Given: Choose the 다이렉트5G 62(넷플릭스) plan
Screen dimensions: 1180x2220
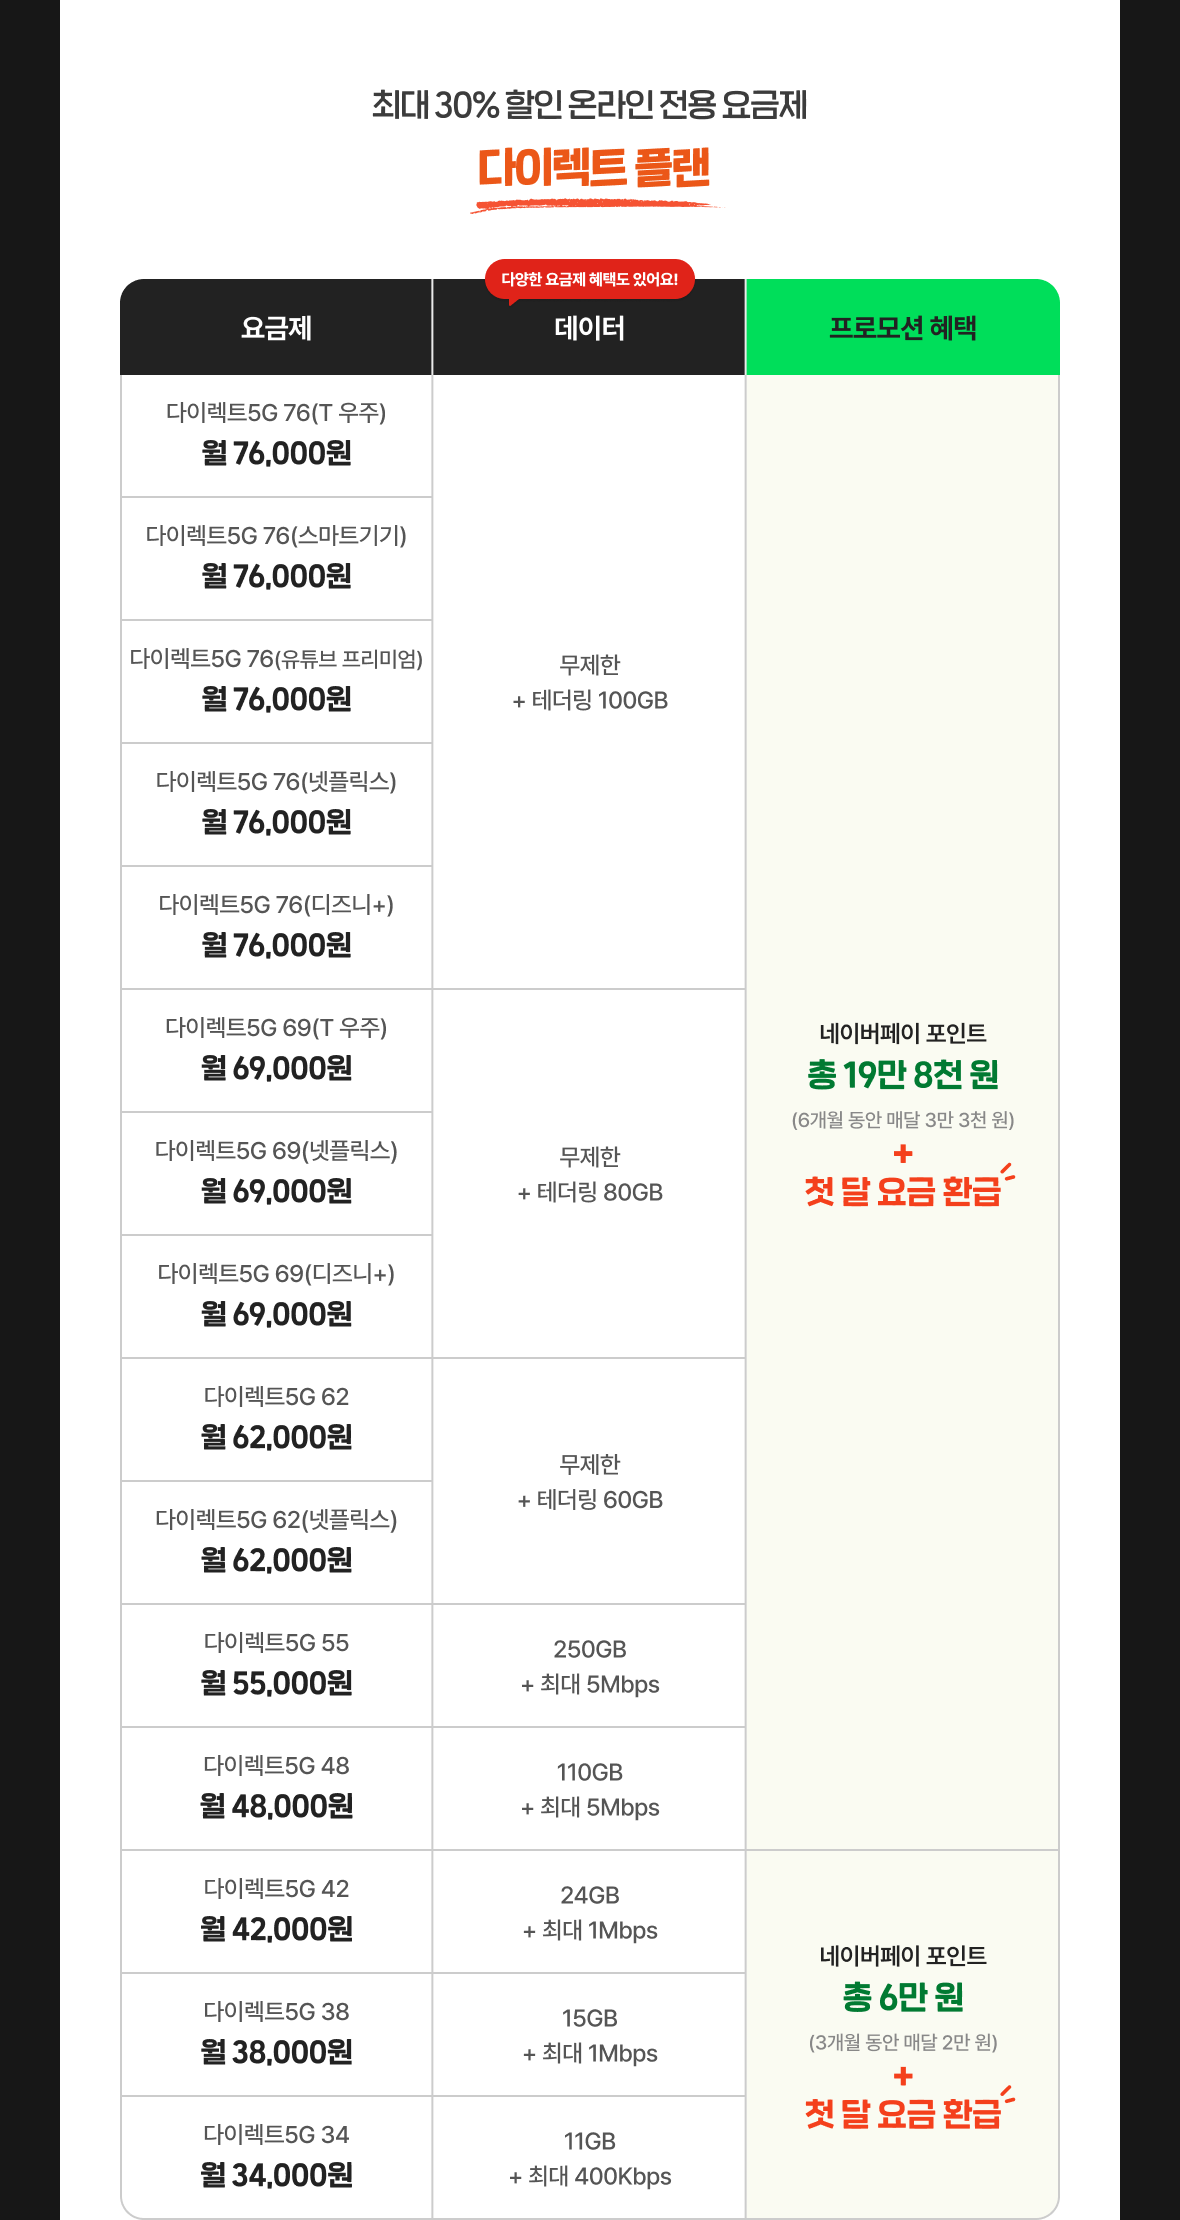Looking at the screenshot, I should tap(276, 1542).
